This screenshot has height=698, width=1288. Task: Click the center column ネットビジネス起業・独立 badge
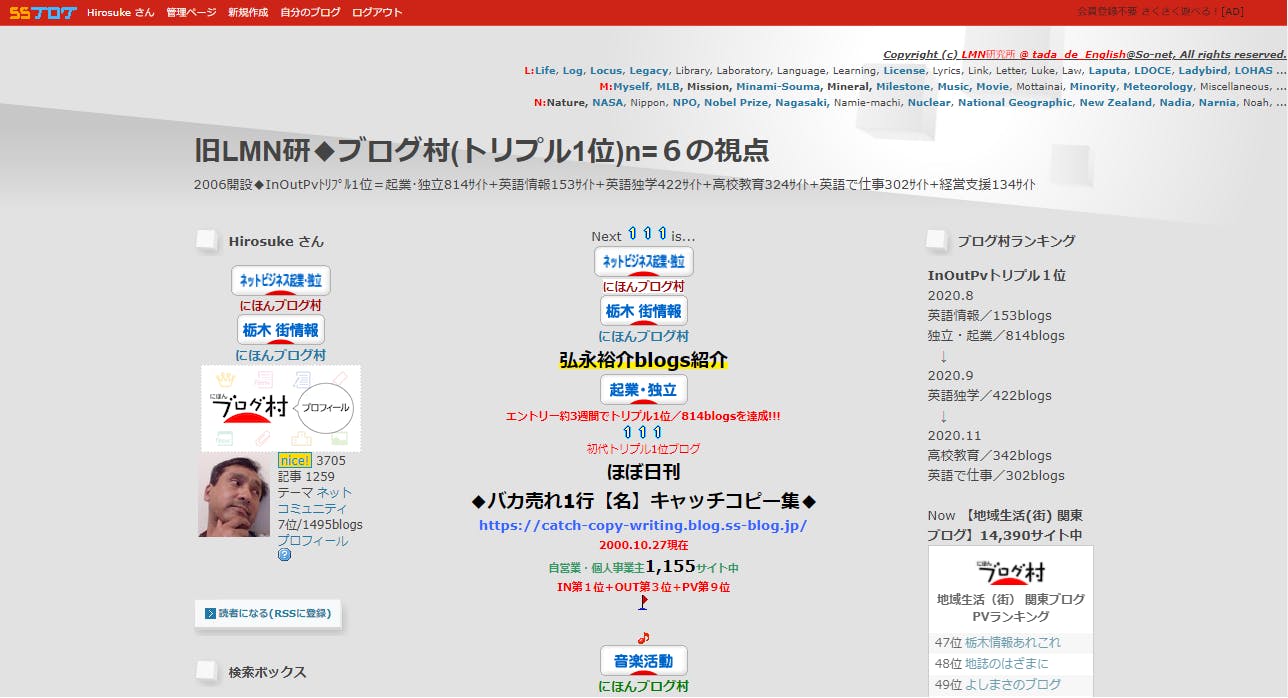point(644,262)
